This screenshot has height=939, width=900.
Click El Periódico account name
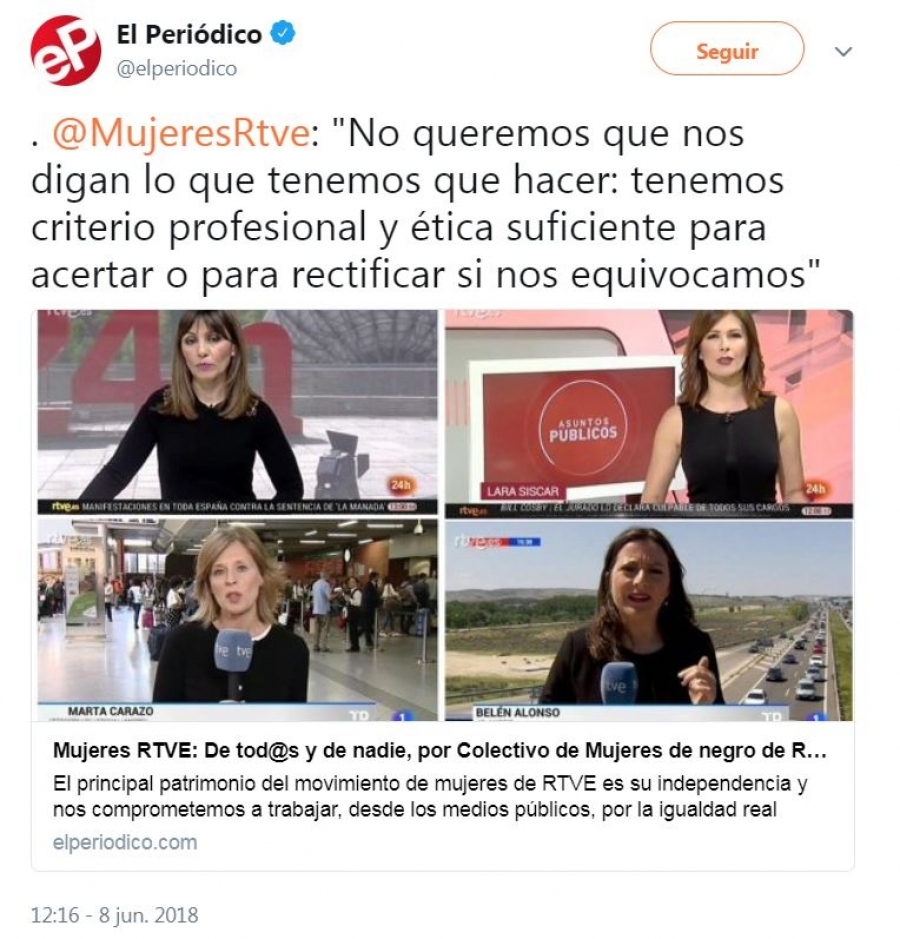(x=189, y=34)
